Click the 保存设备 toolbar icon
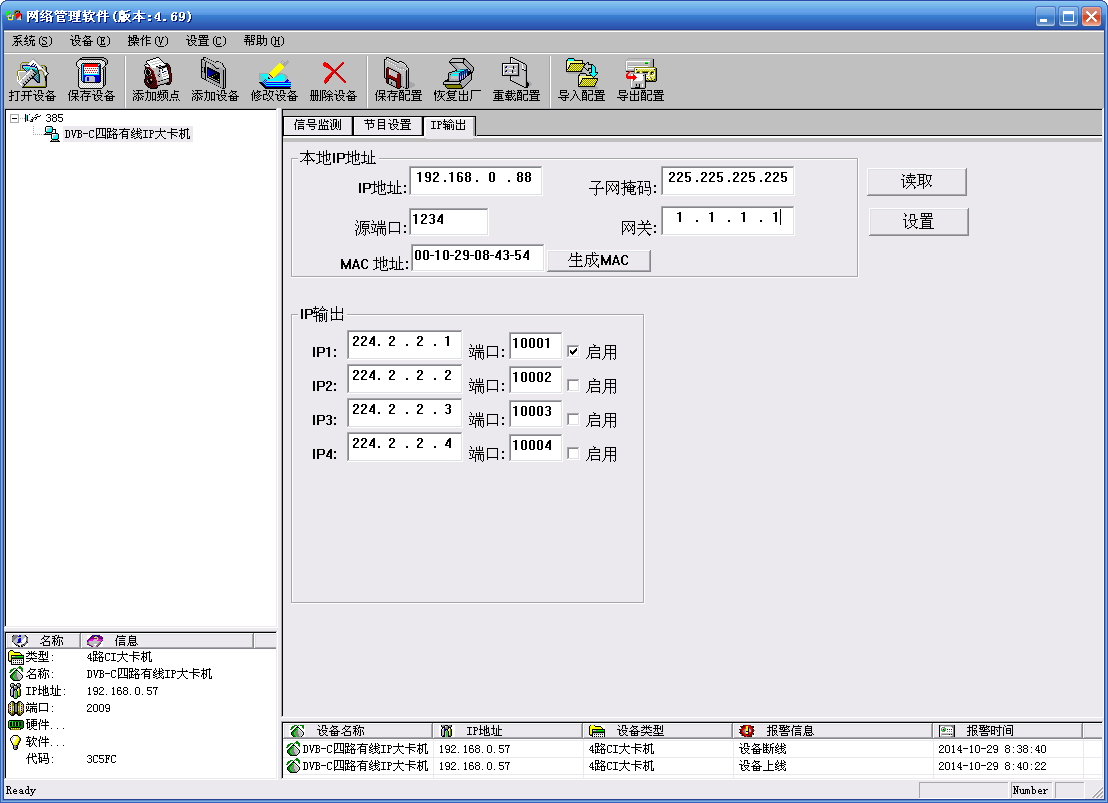This screenshot has height=803, width=1108. point(91,74)
